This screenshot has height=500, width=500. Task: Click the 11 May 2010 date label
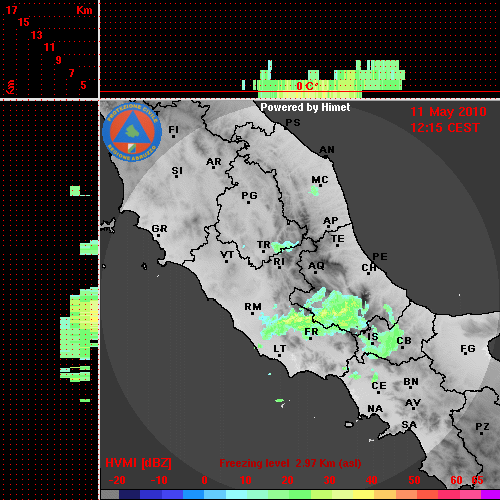coord(448,112)
